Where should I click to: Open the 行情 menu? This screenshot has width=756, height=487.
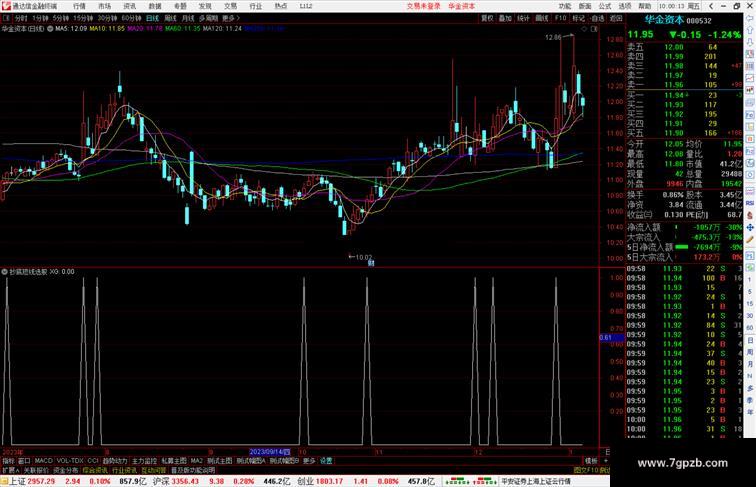(79, 6)
